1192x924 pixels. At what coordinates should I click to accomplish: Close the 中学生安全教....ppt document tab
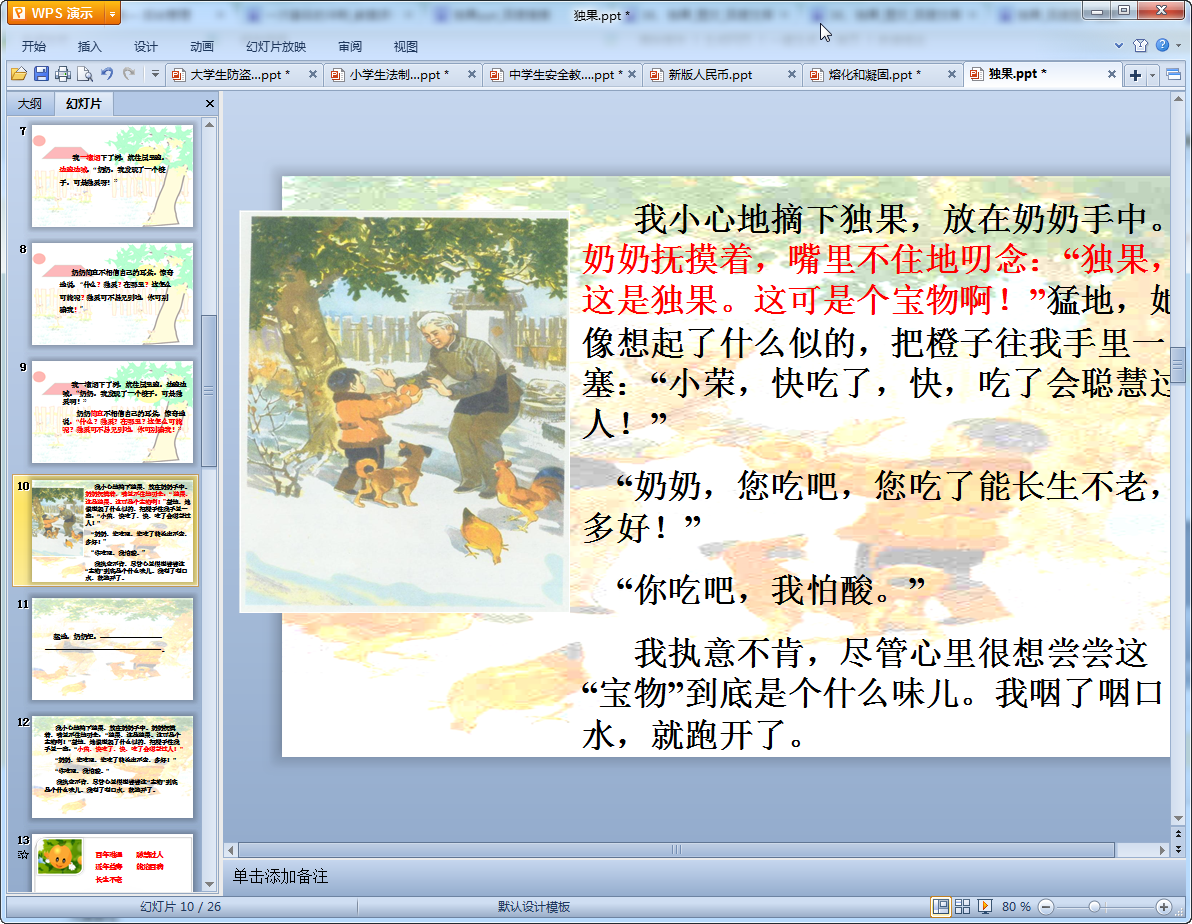pyautogui.click(x=632, y=75)
